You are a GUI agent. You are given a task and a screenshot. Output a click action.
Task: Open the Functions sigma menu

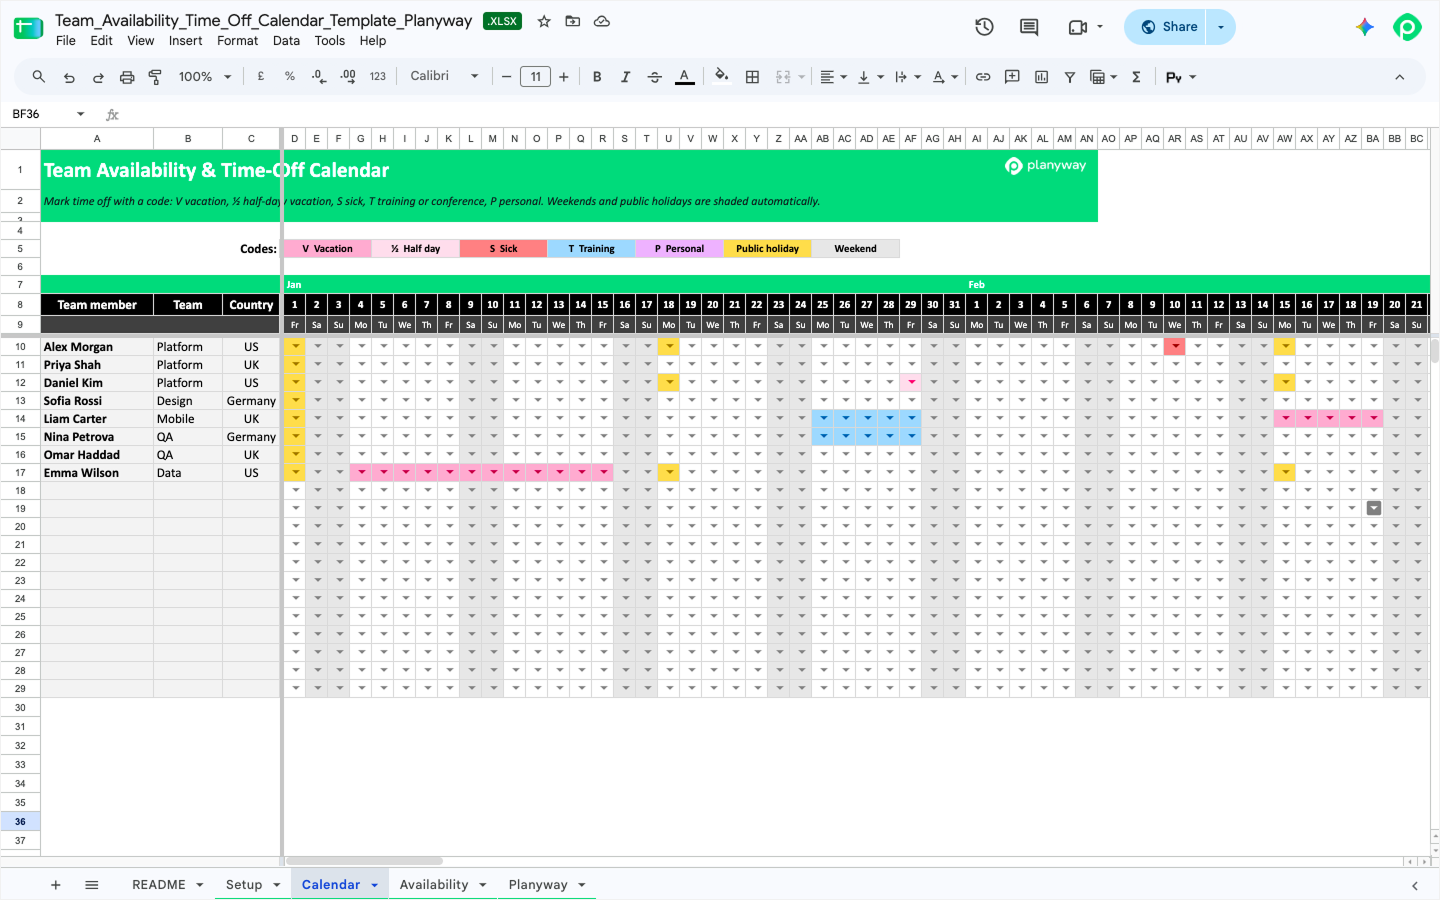tap(1136, 77)
